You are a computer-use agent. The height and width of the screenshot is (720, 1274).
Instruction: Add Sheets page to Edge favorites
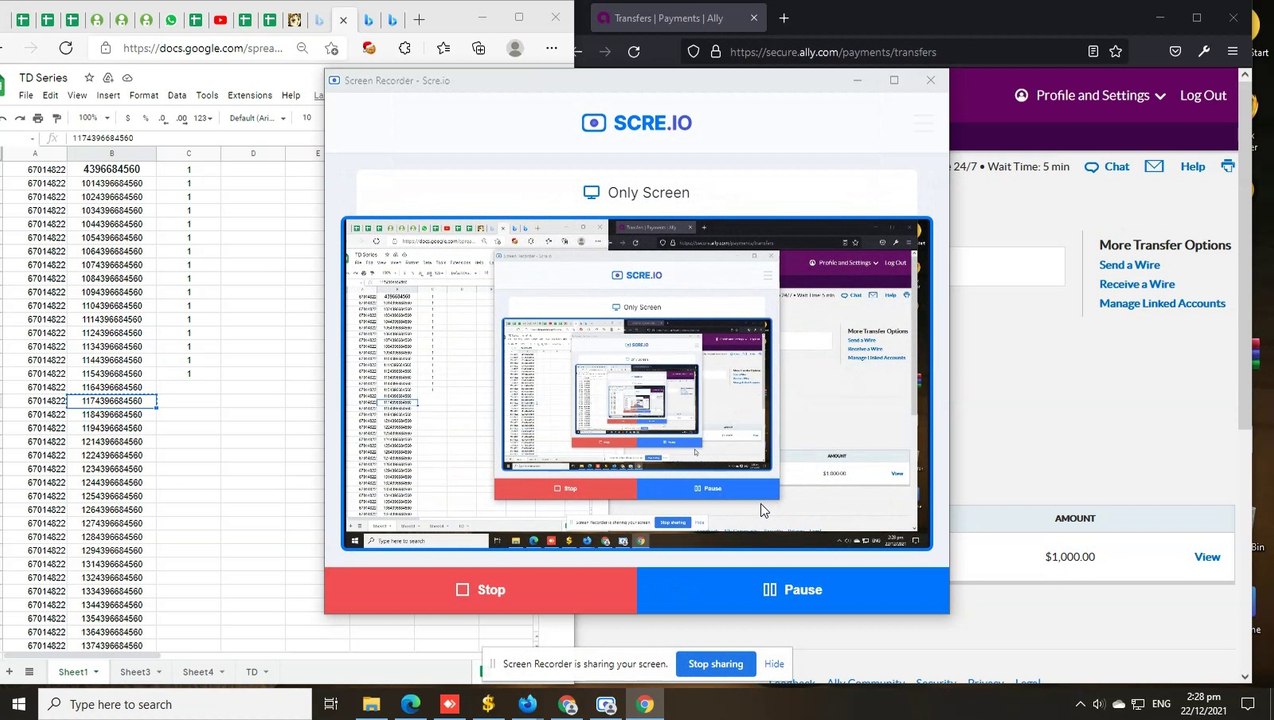[332, 48]
